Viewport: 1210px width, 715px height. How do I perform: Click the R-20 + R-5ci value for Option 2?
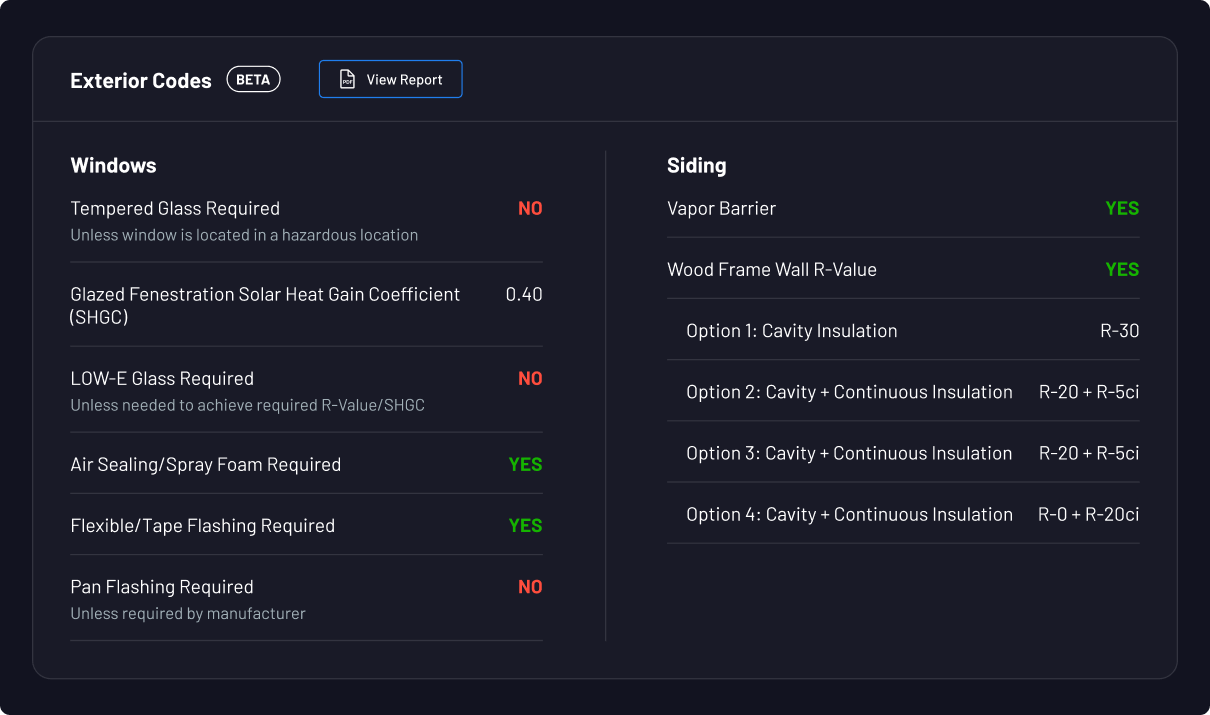pyautogui.click(x=1089, y=392)
